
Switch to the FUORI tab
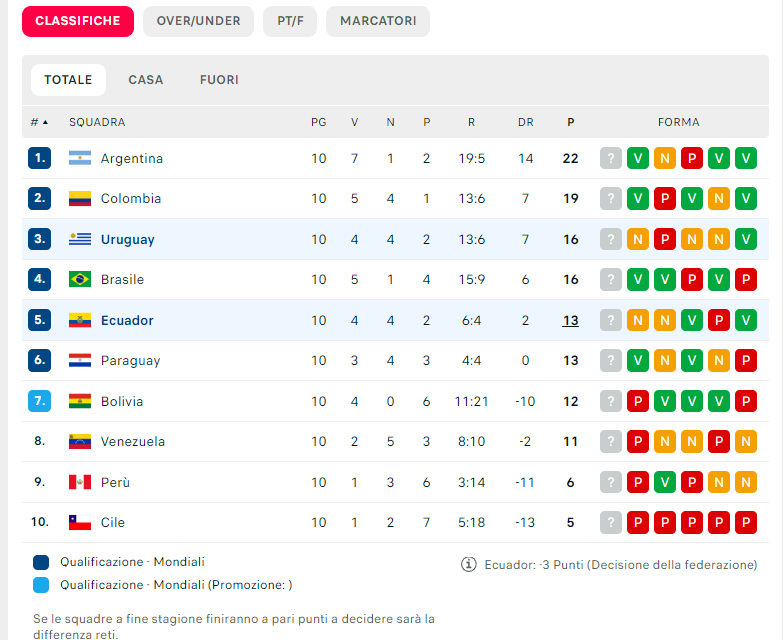tap(219, 80)
